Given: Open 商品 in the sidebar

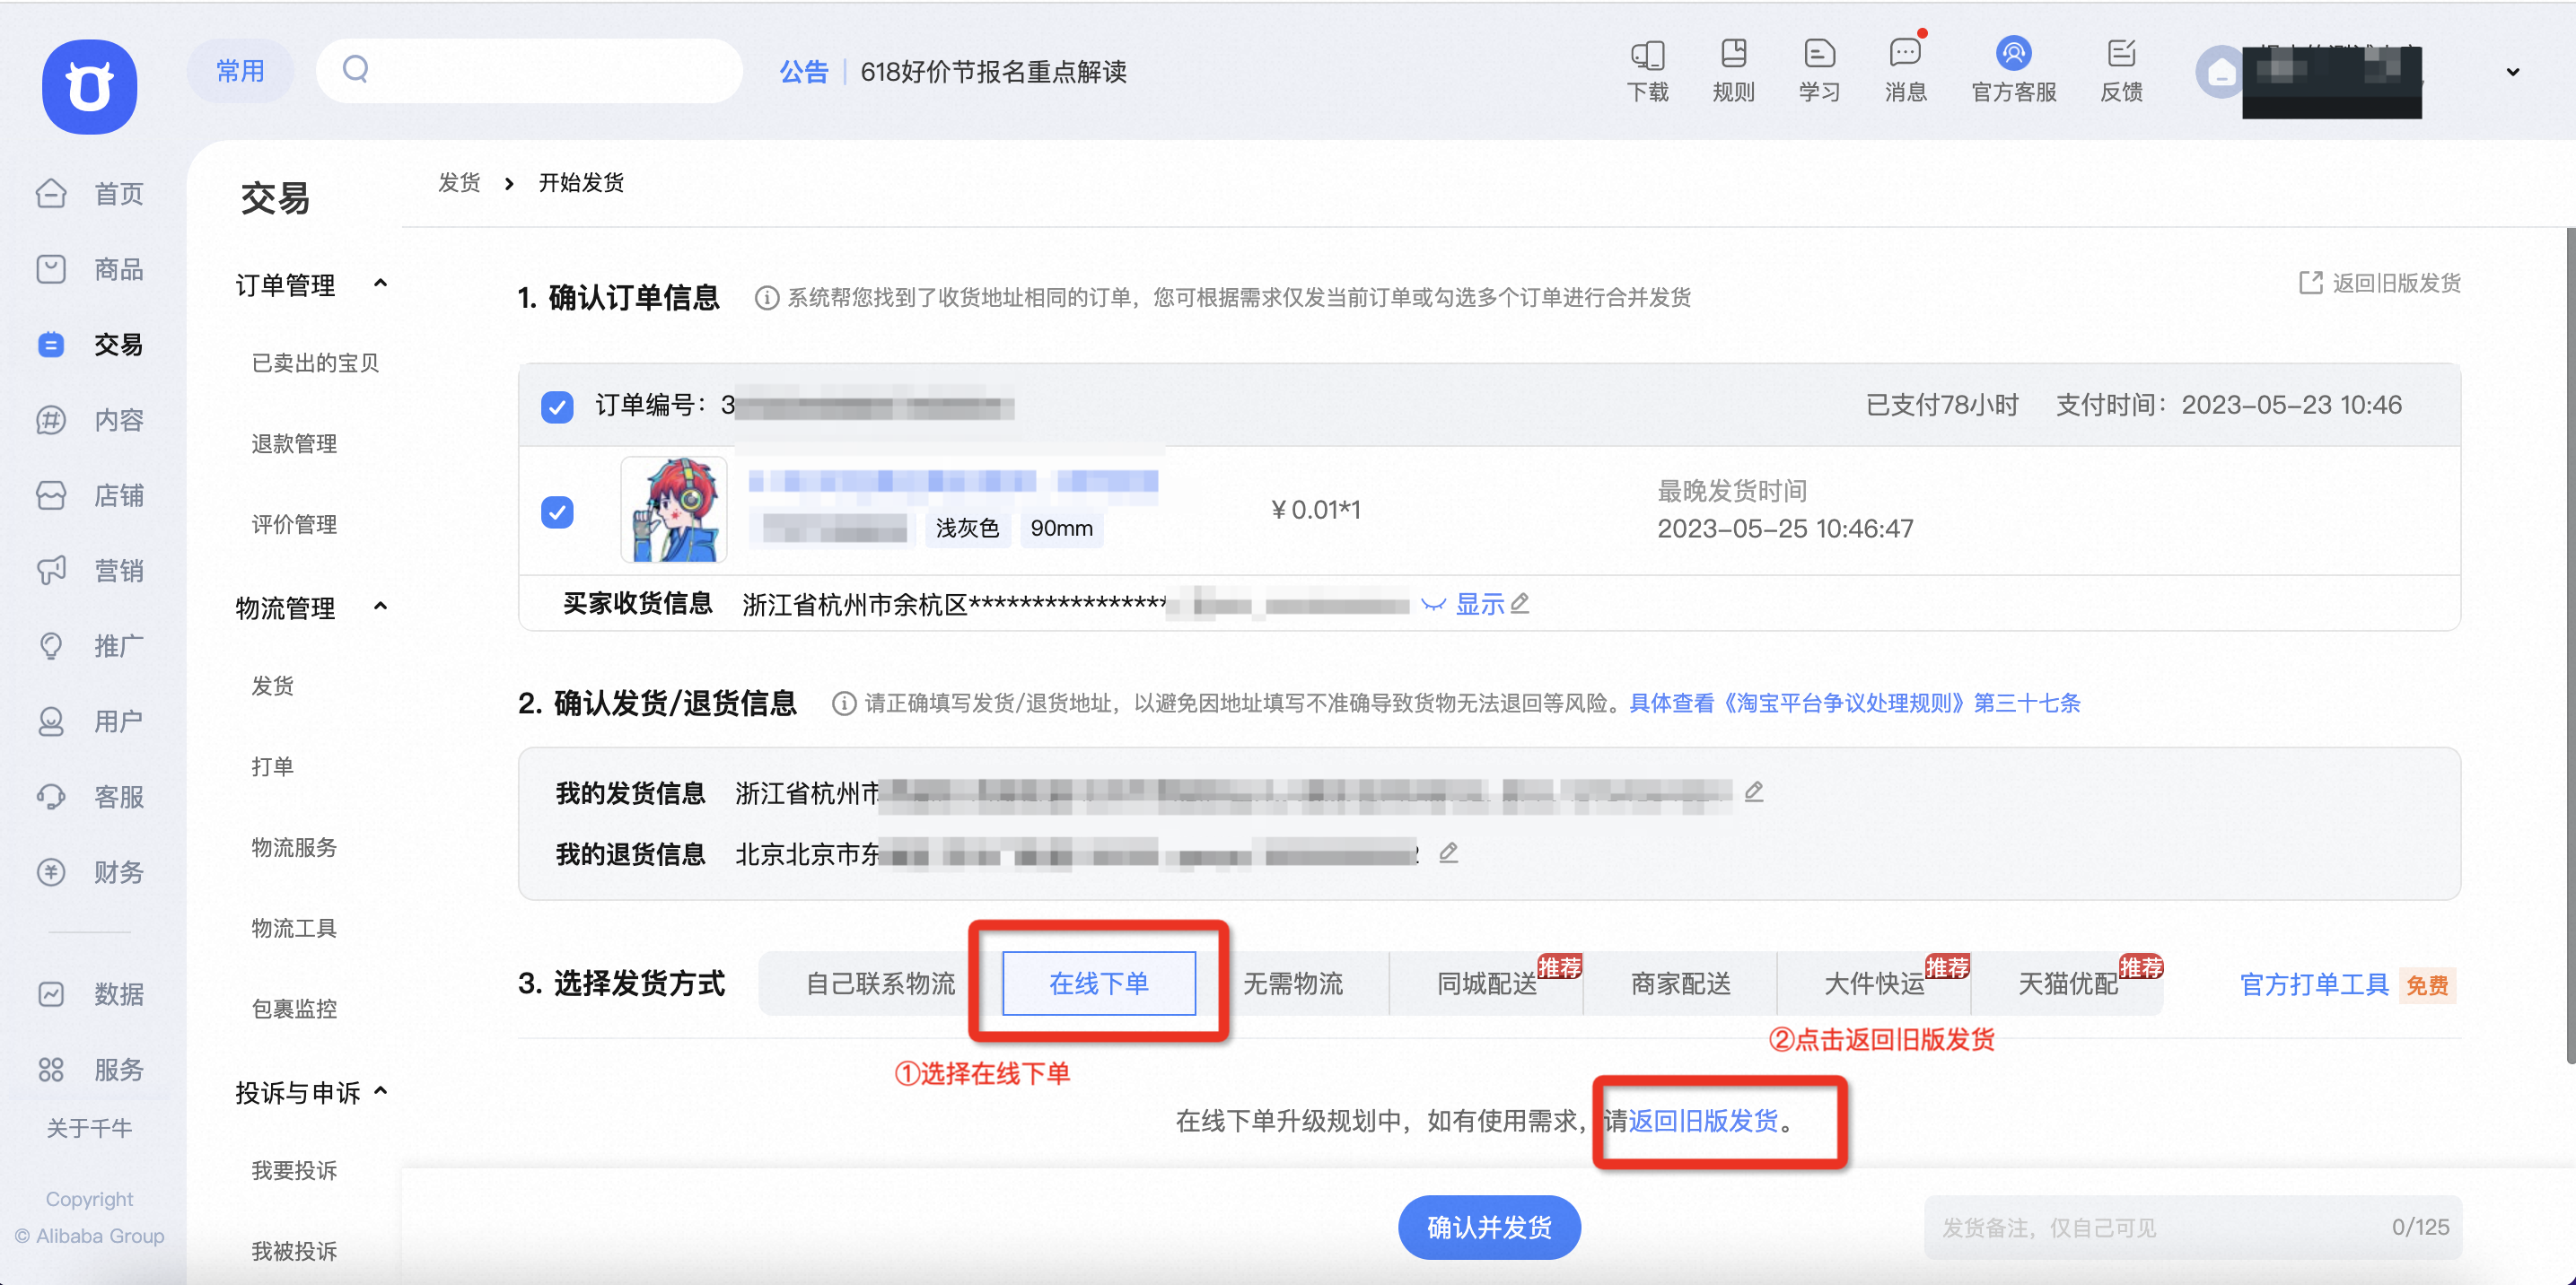Looking at the screenshot, I should click(x=92, y=269).
